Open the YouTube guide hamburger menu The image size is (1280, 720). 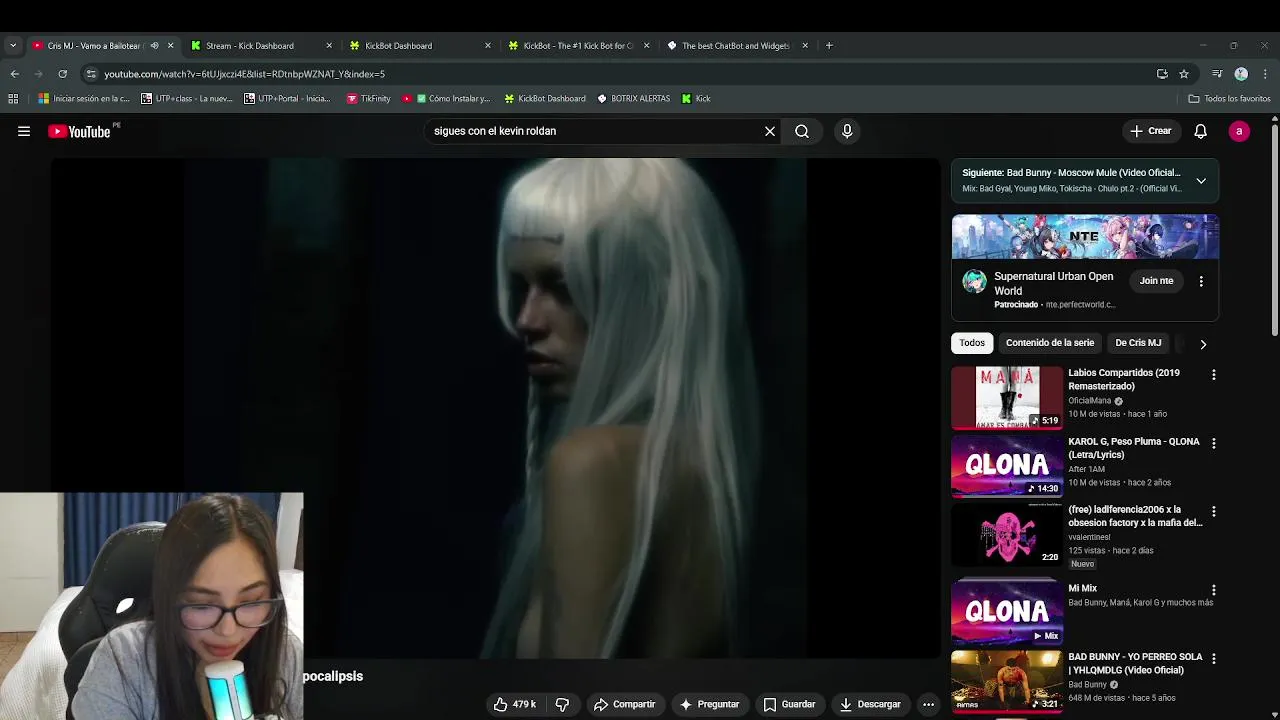24,131
